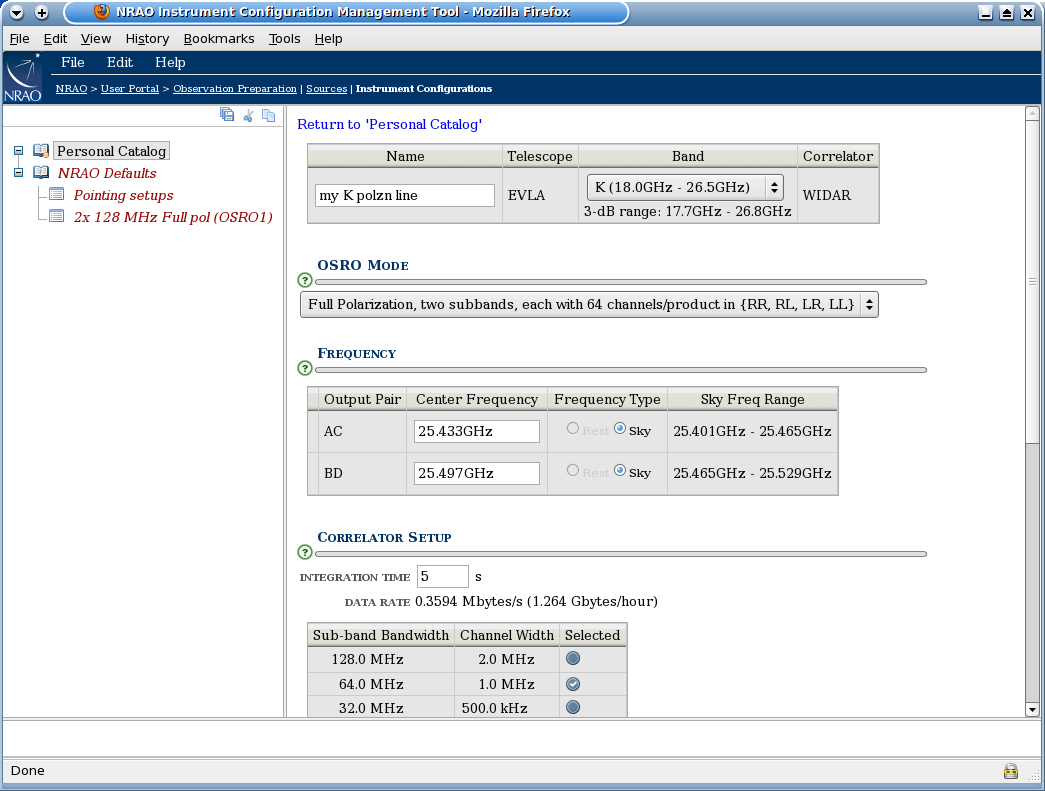Click the Copy icon in the catalog toolbar
Viewport: 1045px width, 791px height.
pyautogui.click(x=268, y=114)
